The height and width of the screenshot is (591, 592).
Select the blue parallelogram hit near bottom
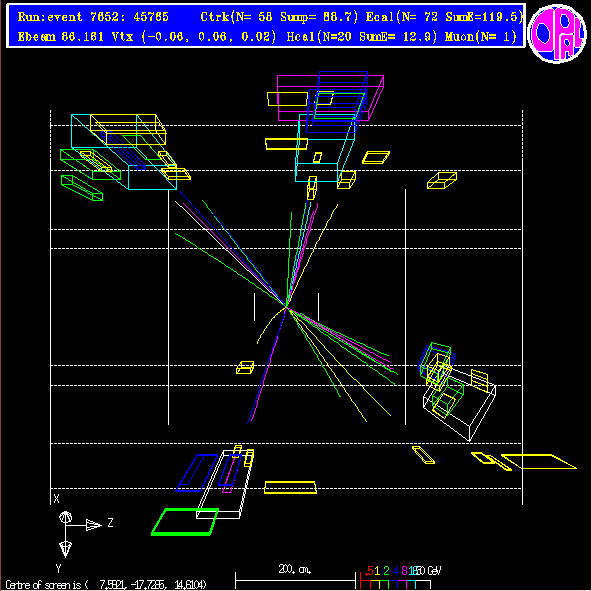[x=196, y=473]
